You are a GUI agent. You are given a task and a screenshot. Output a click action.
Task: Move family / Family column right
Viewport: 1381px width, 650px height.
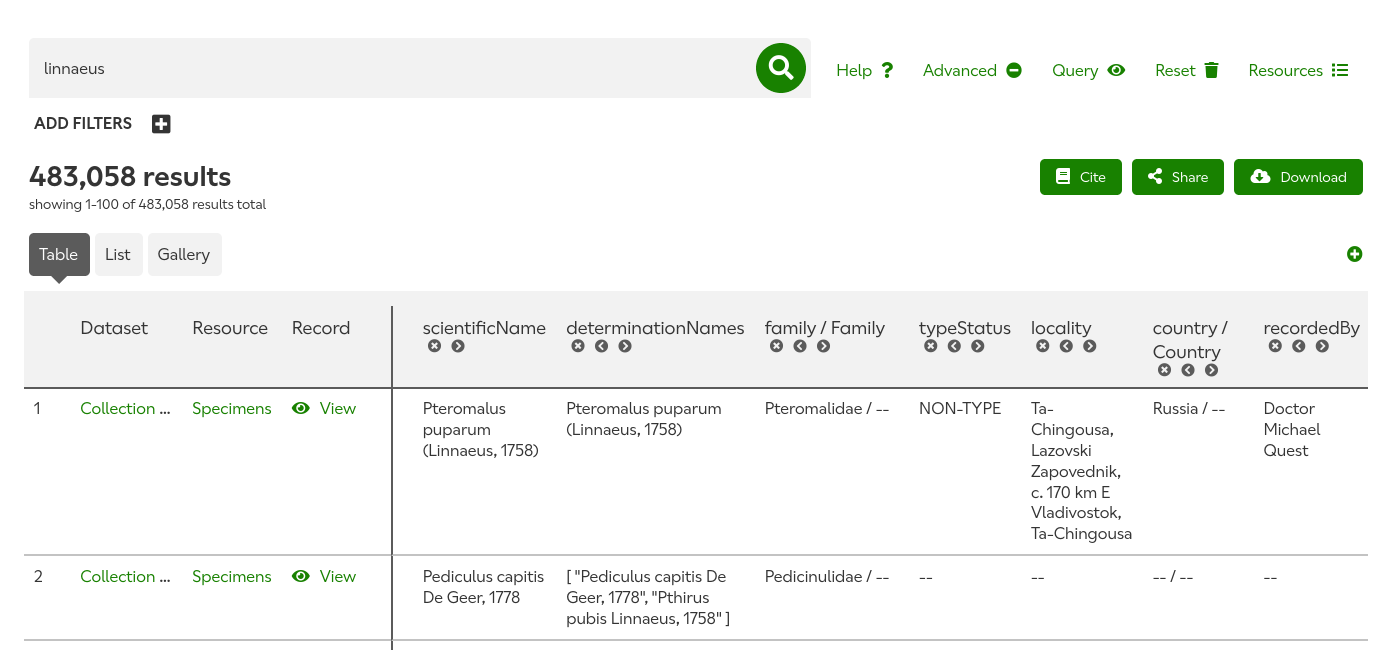823,346
